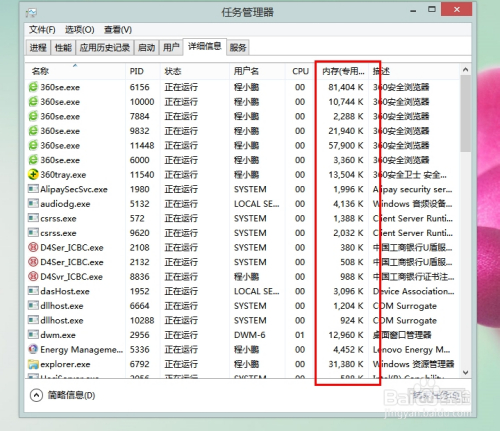The image size is (500, 431).
Task: Collapse to 简略信息(D) view
Action: click(63, 395)
